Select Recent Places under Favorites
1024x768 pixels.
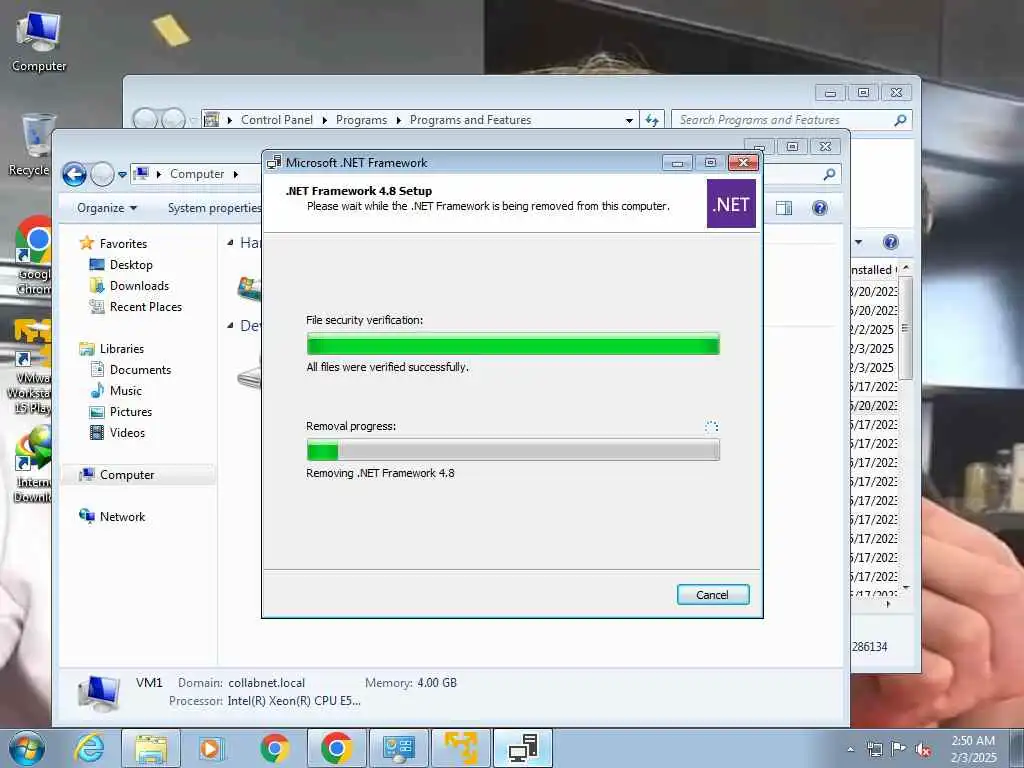[145, 306]
